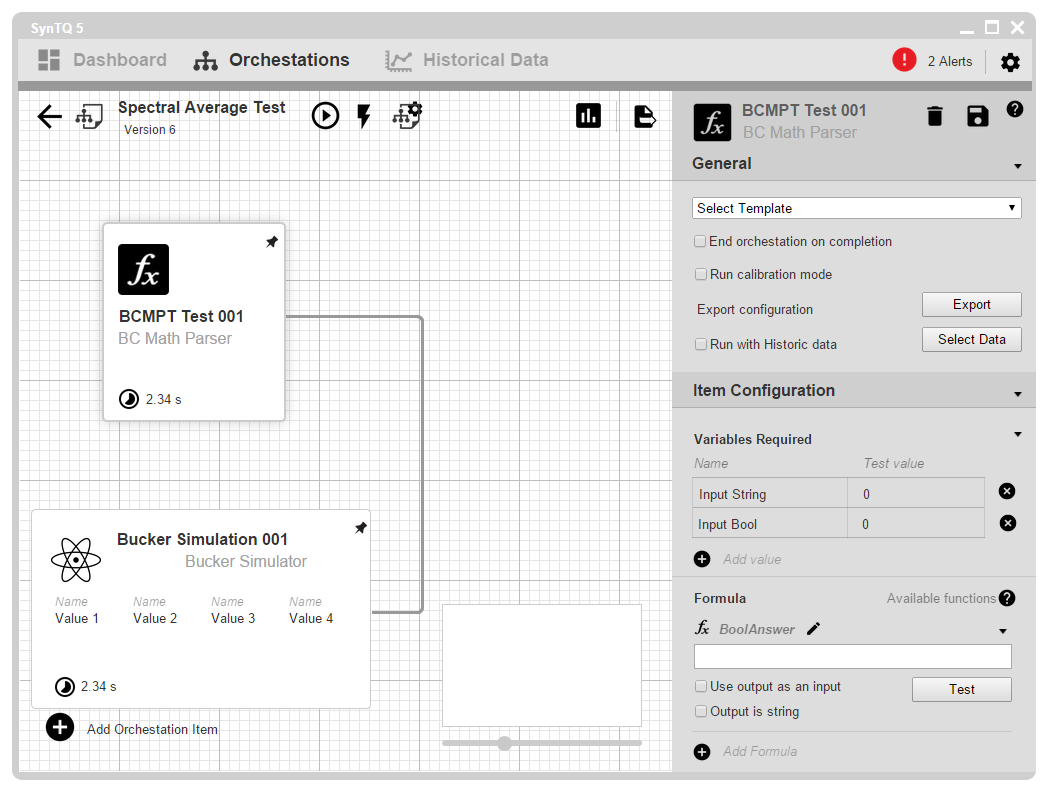1051x789 pixels.
Task: Show Available functions help icon
Action: click(x=1007, y=598)
